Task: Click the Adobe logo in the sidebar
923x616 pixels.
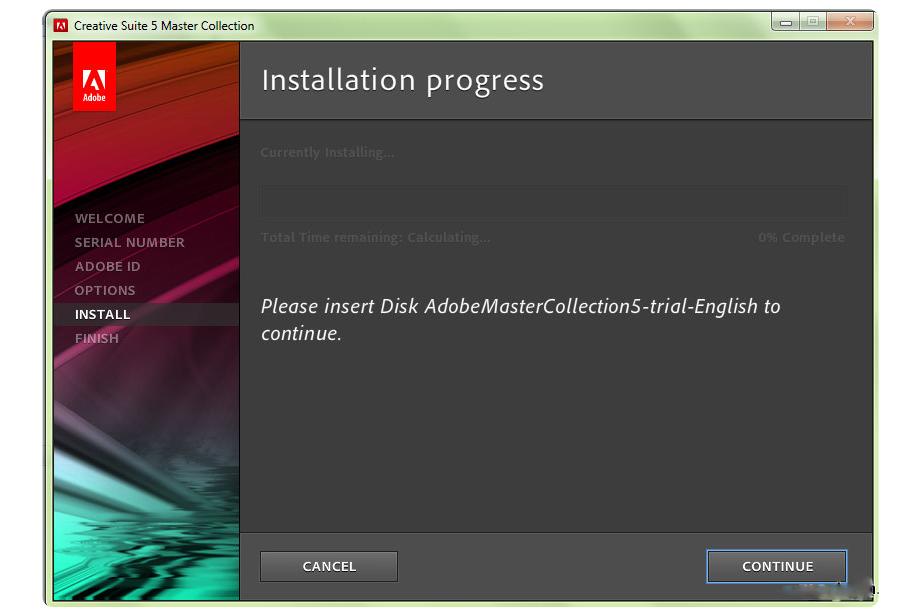Action: tap(94, 76)
